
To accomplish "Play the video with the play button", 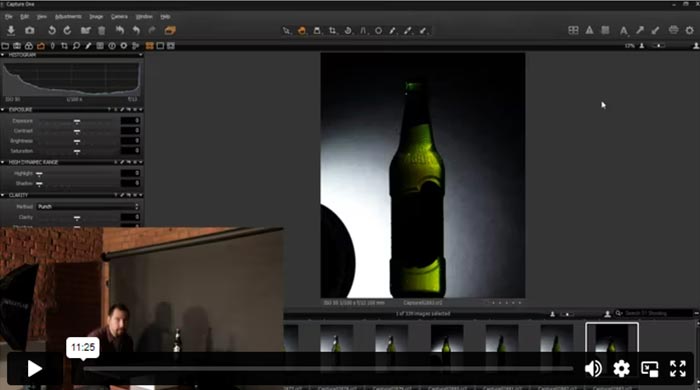I will [x=34, y=369].
